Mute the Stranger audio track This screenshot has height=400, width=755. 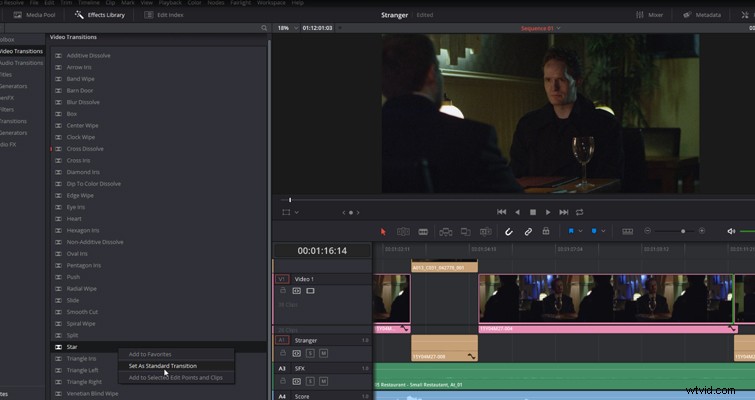click(x=324, y=353)
